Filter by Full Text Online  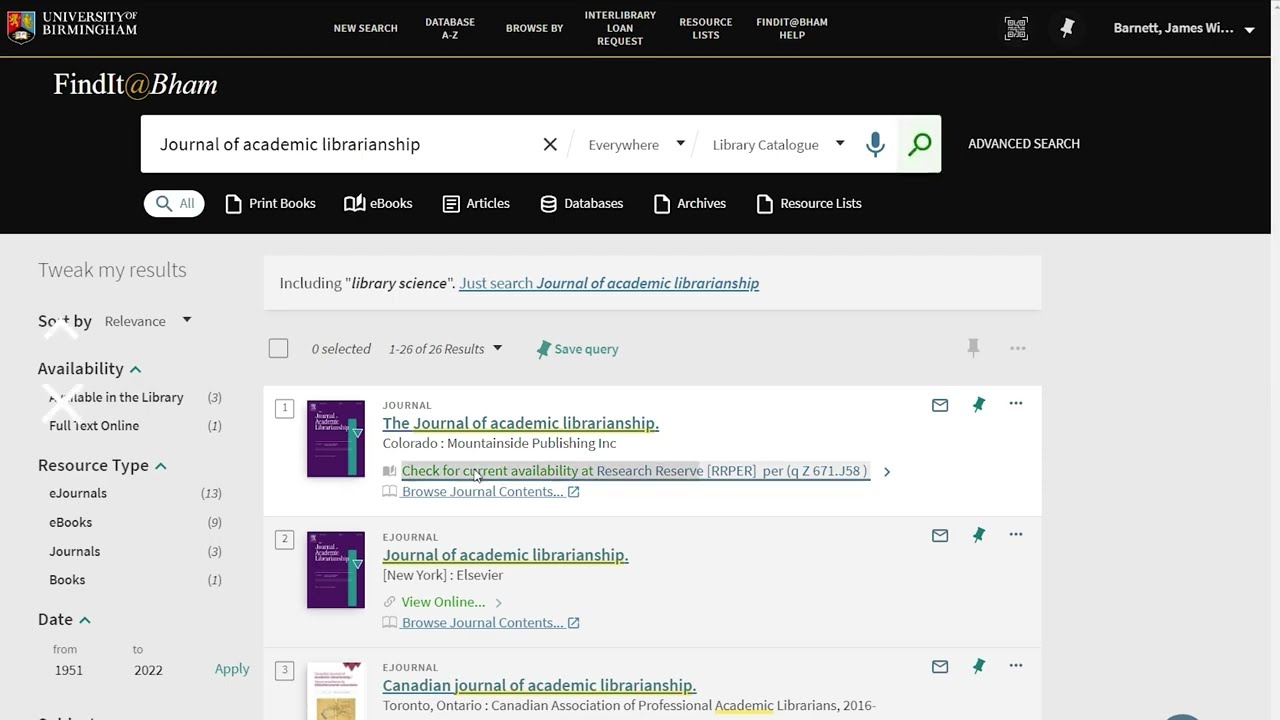coord(94,426)
